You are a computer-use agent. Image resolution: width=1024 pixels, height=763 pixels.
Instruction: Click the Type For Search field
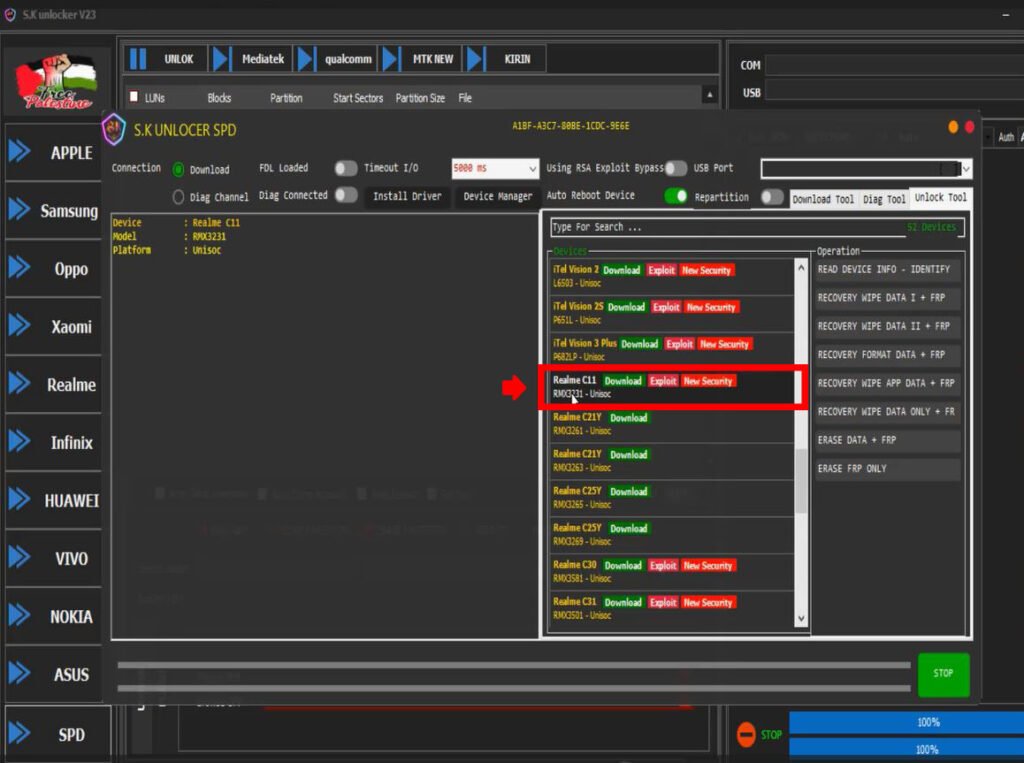coord(757,227)
